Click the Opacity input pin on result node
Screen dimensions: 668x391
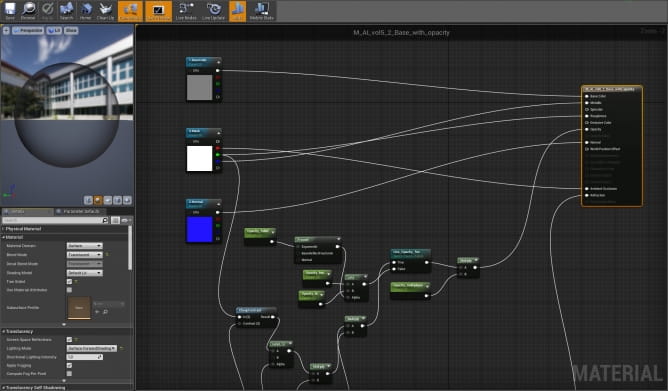[587, 129]
